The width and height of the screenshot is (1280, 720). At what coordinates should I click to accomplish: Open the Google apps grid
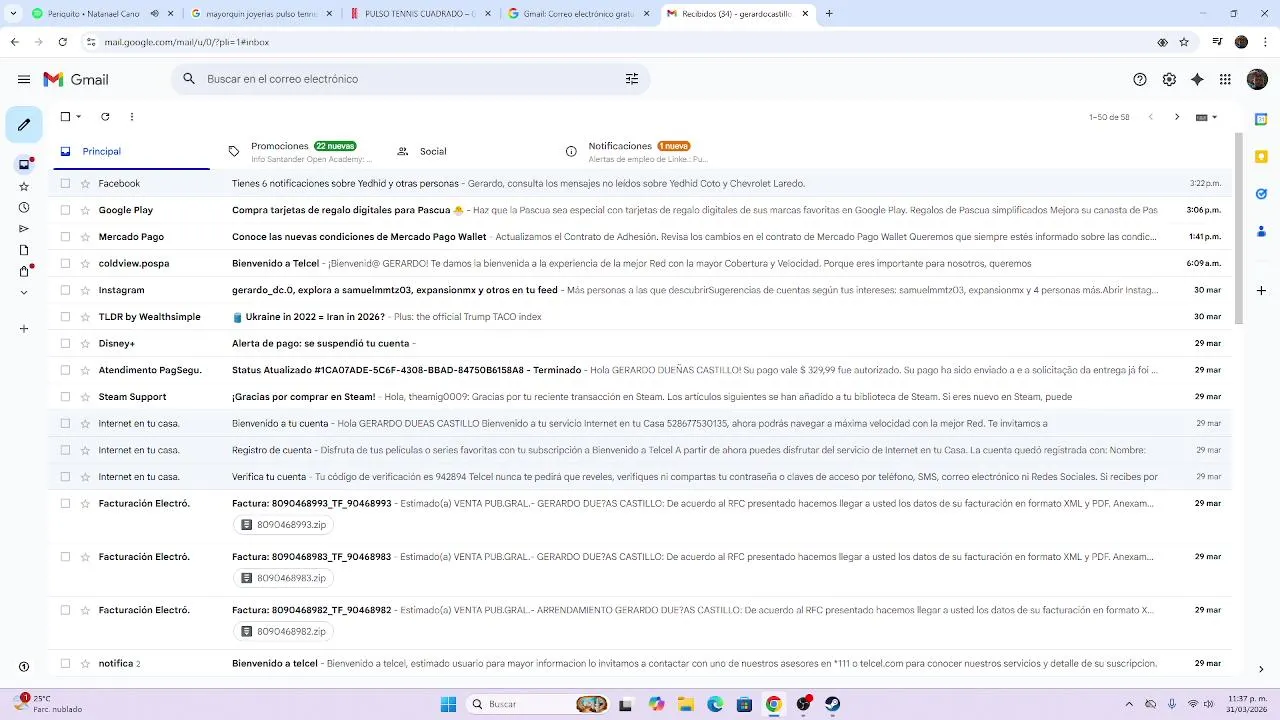coord(1225,79)
